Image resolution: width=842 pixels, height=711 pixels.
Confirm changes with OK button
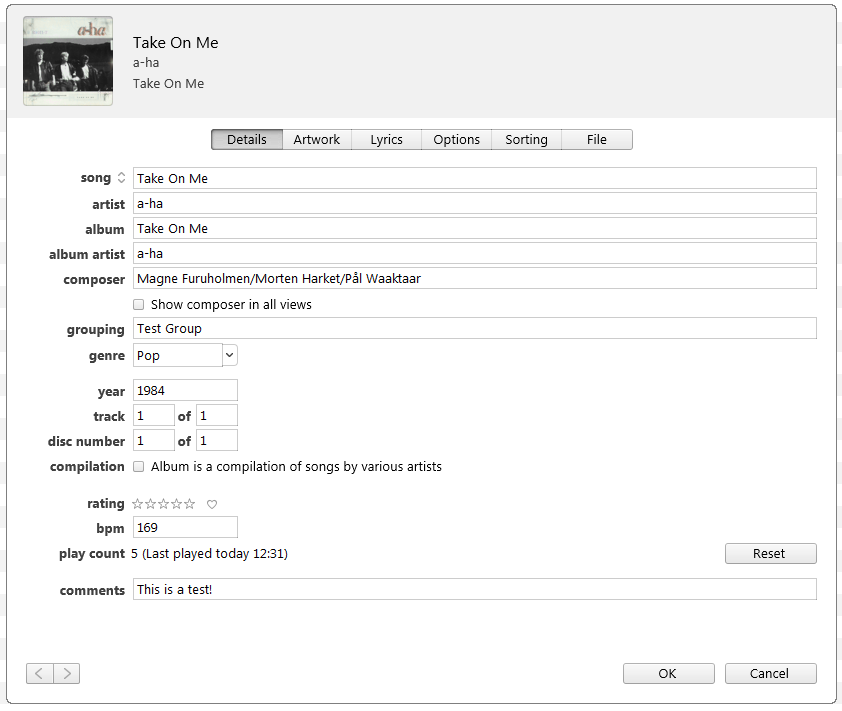pos(669,673)
